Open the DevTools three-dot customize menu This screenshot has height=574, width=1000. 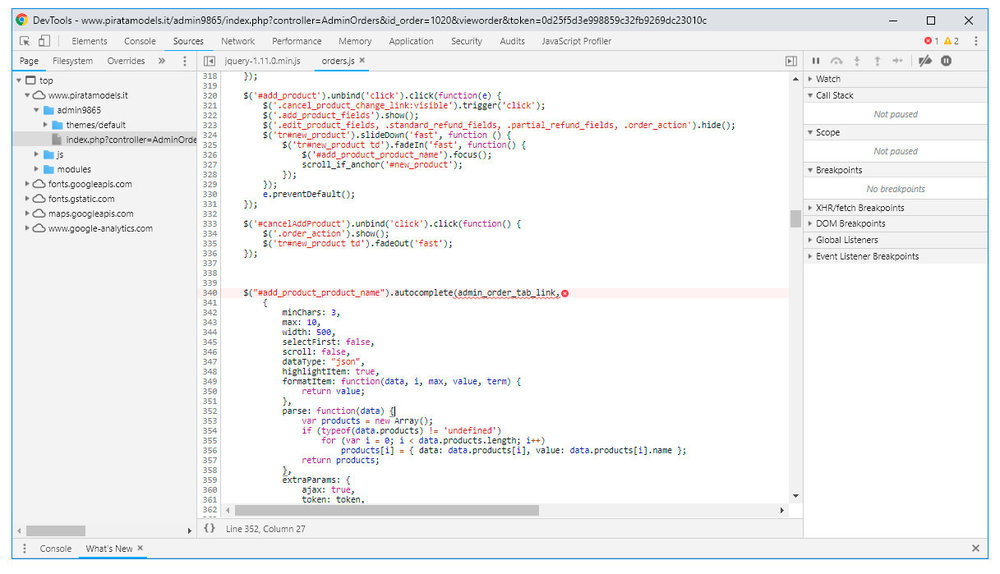(976, 41)
